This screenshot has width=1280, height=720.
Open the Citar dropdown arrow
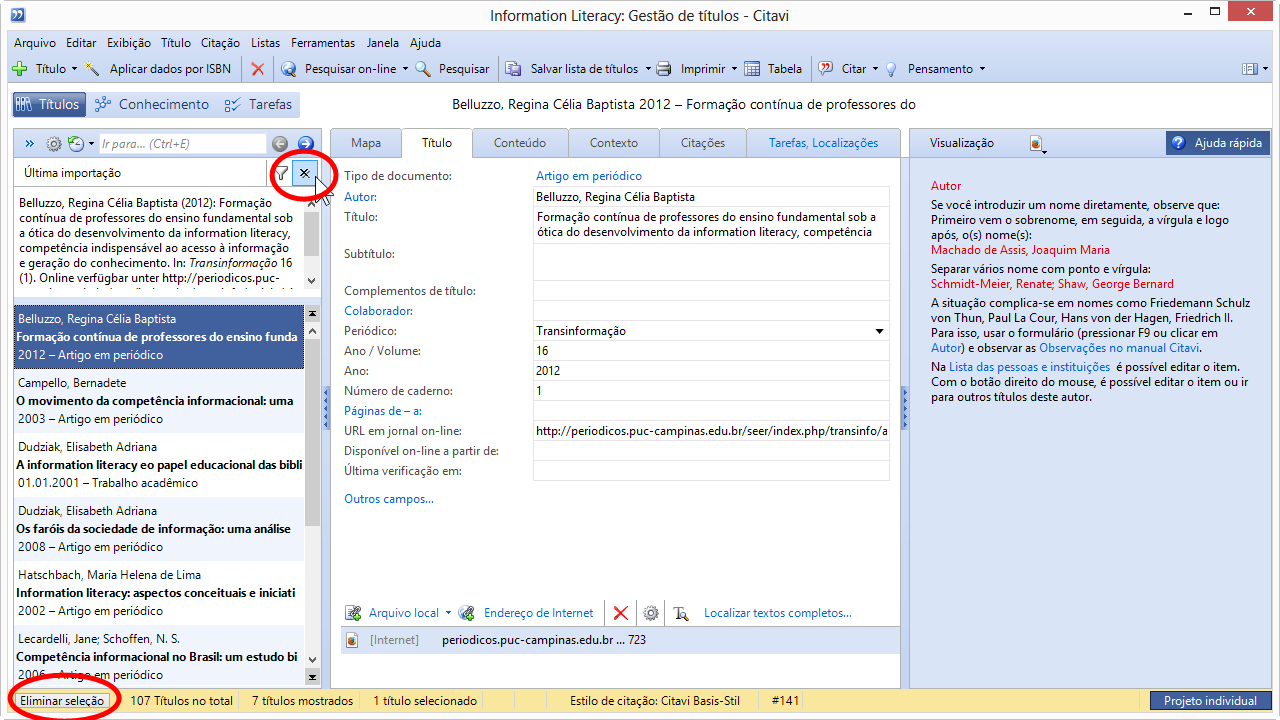(x=875, y=69)
